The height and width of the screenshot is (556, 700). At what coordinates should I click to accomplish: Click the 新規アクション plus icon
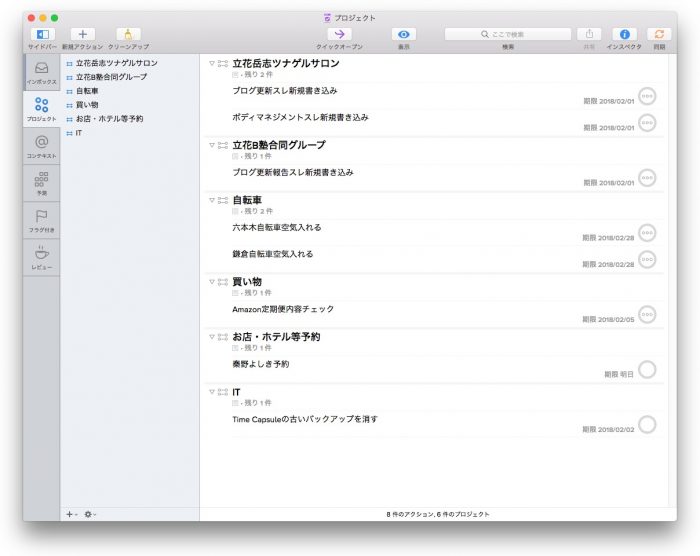tap(82, 34)
